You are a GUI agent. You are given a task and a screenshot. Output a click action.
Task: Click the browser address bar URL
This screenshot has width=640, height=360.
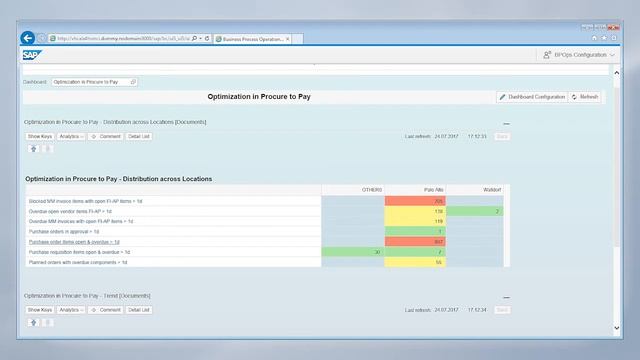123,38
